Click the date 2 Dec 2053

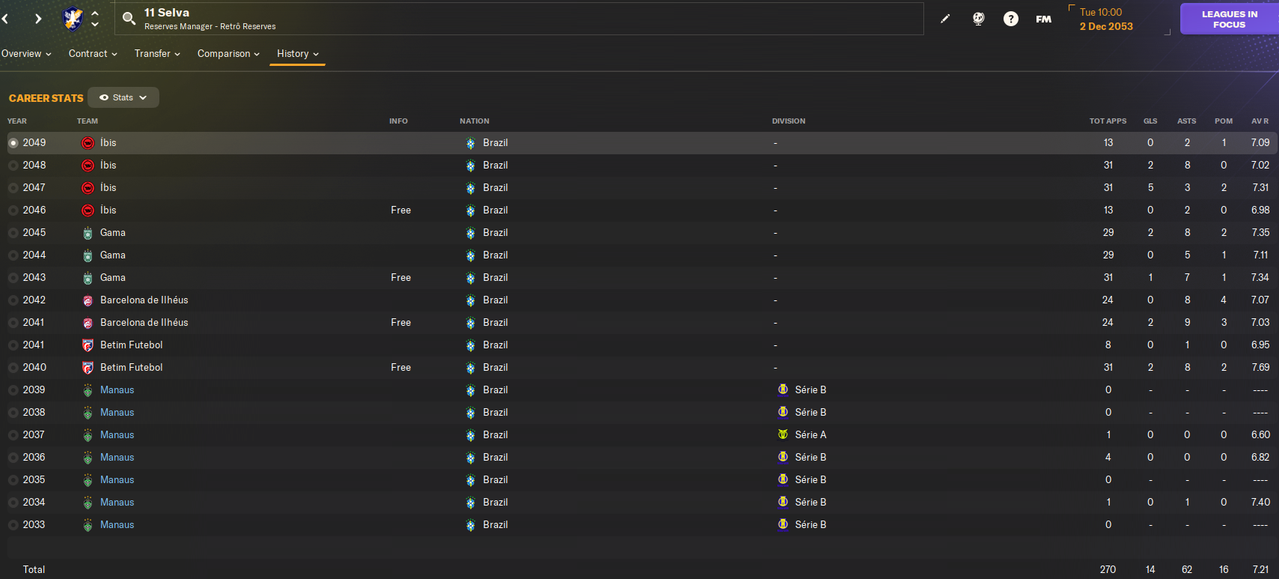click(1106, 27)
